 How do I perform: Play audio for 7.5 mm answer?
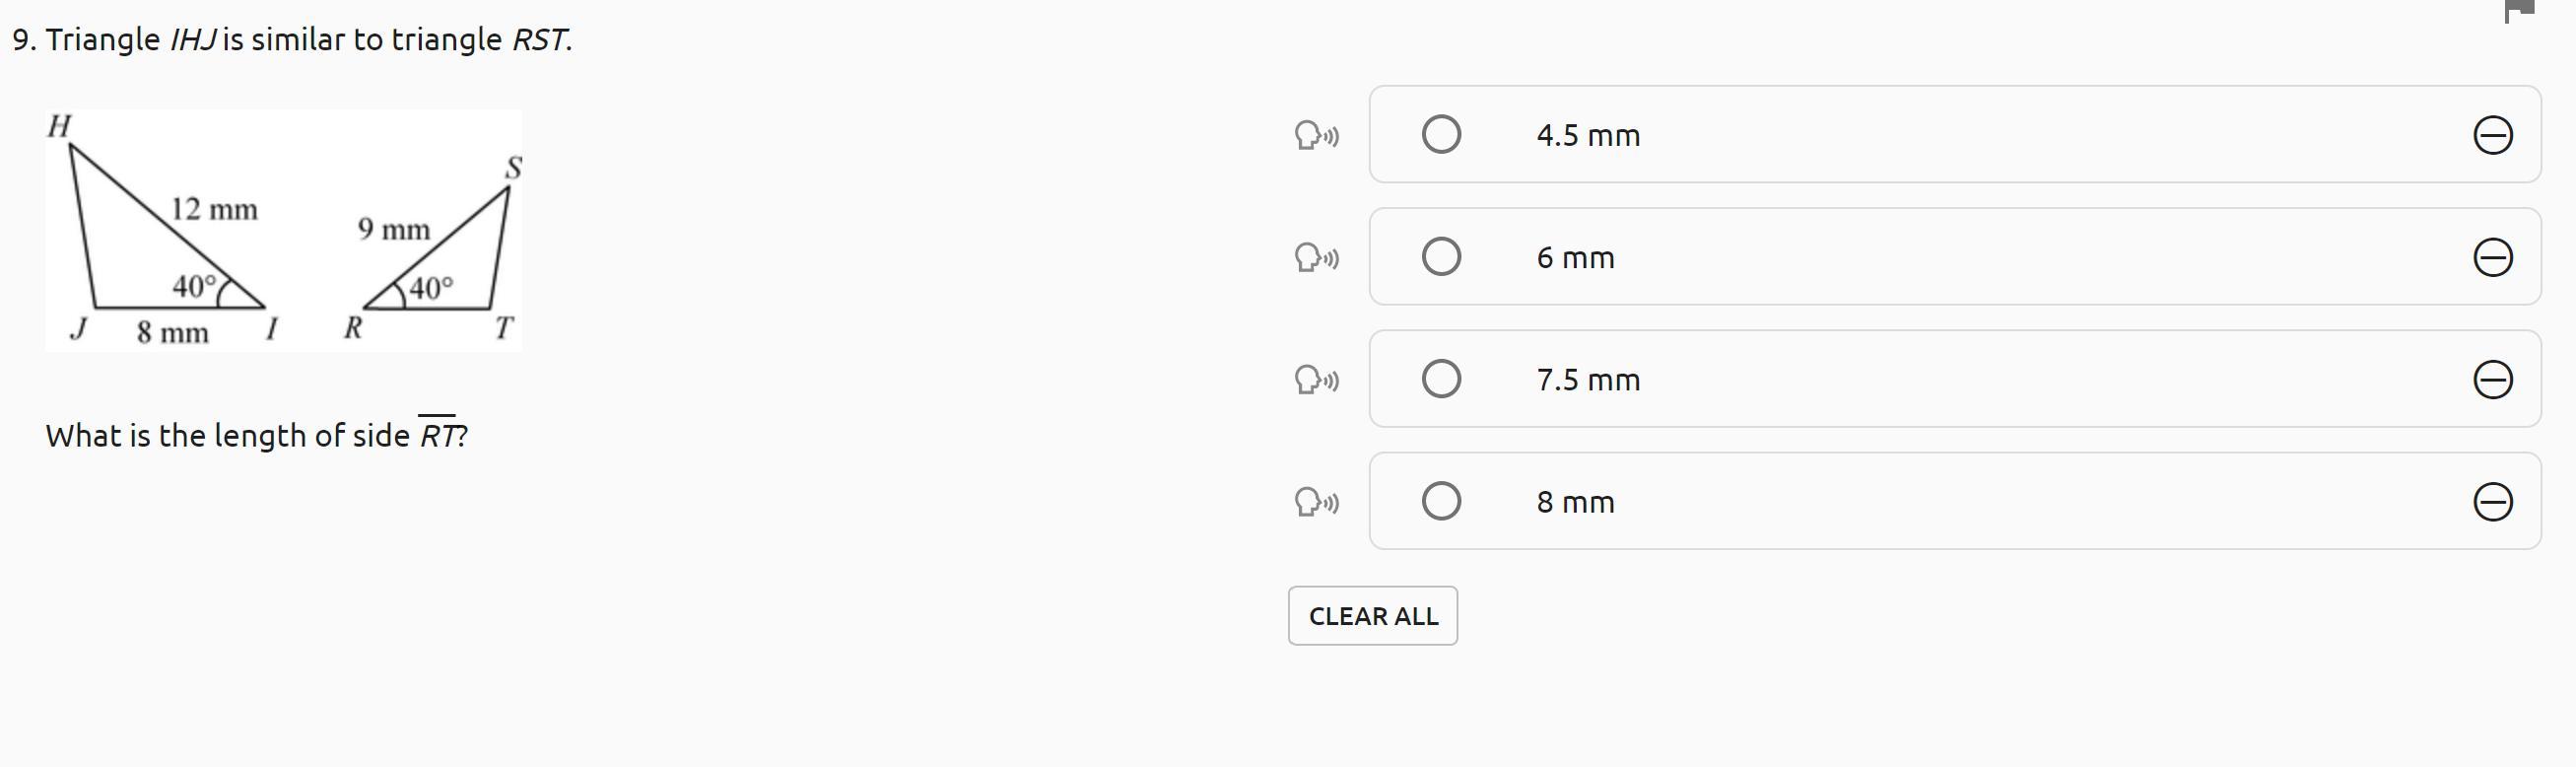coord(1316,380)
